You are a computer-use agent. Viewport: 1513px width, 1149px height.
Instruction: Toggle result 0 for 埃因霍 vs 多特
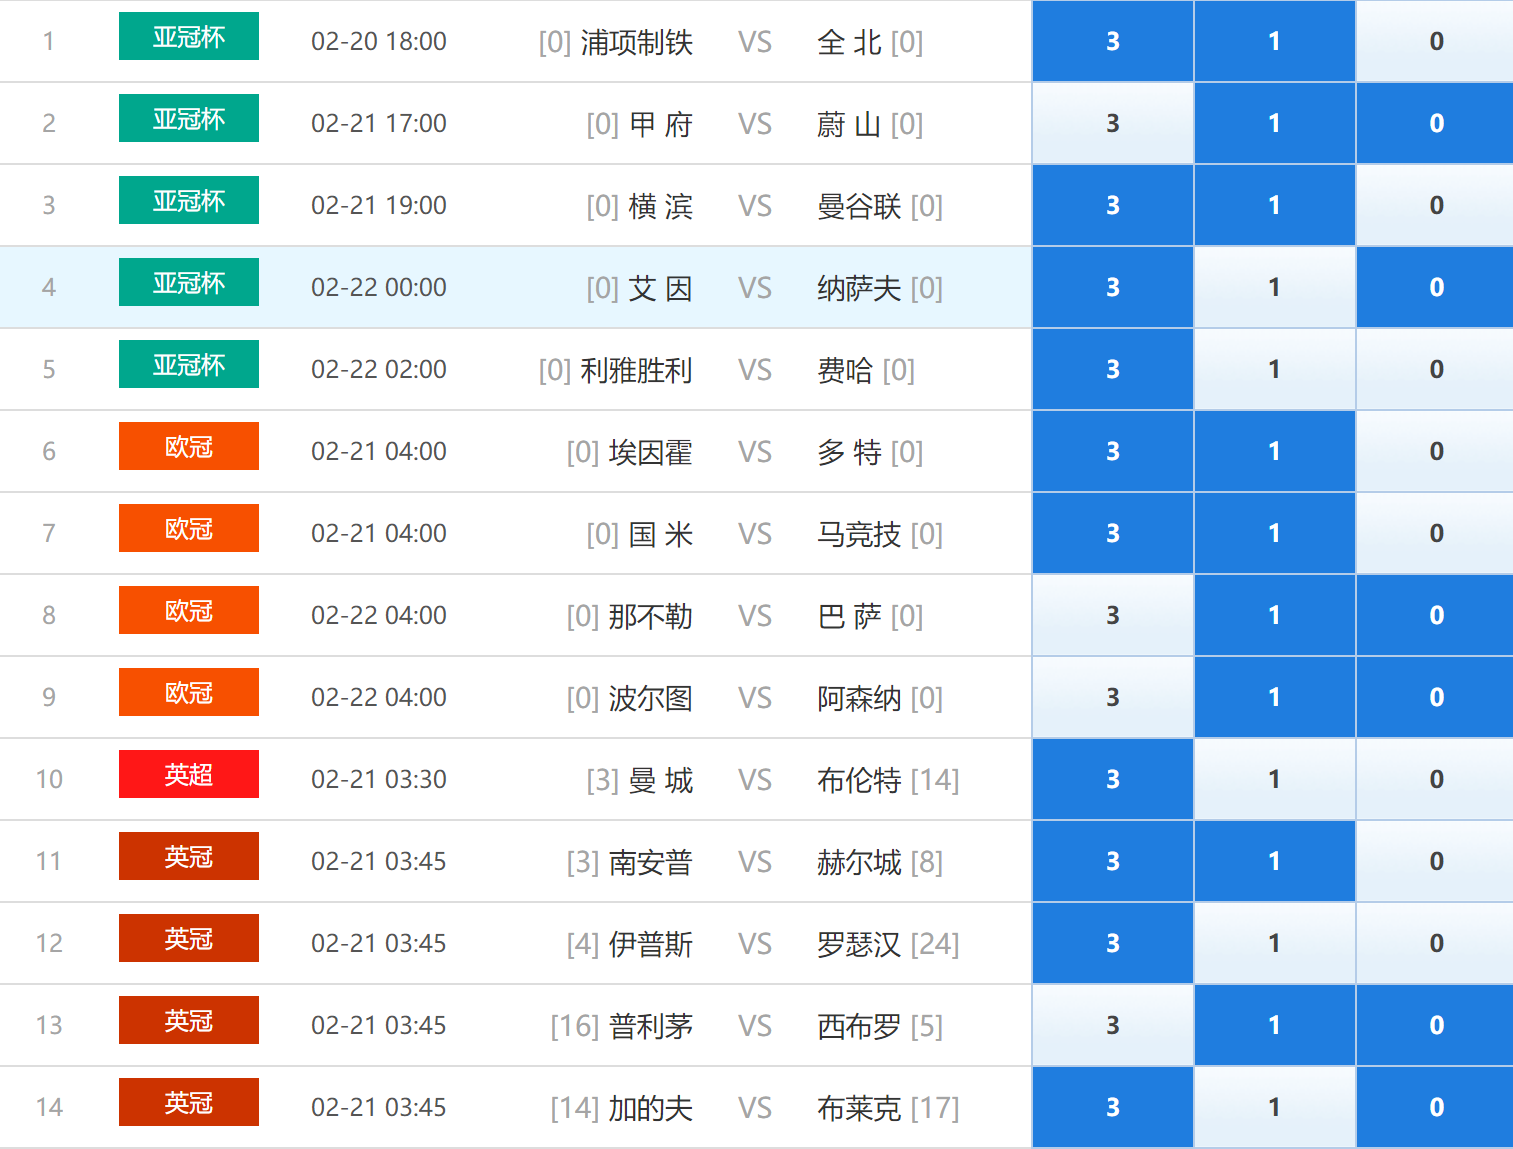(x=1436, y=451)
